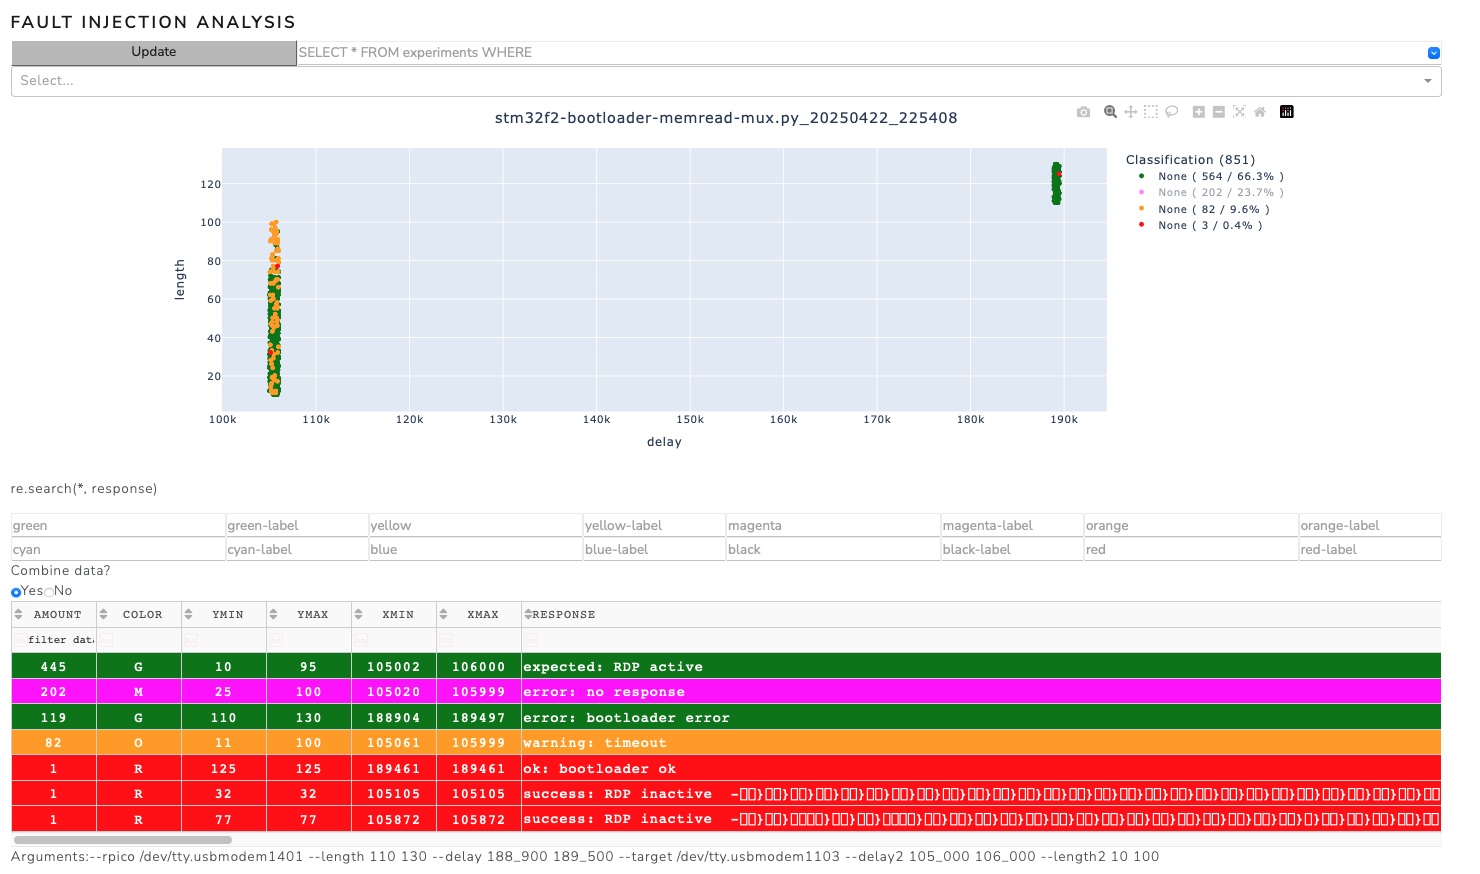Click the horizontal scrollbar under the table
This screenshot has width=1480, height=874.
pyautogui.click(x=122, y=840)
